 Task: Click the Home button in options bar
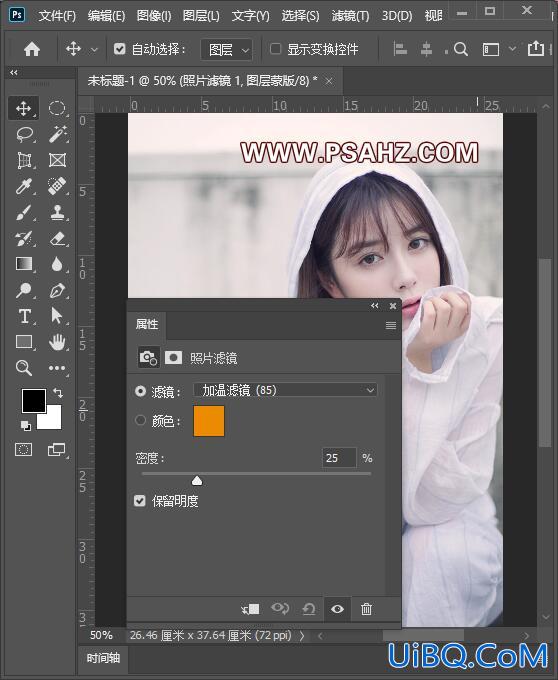click(x=32, y=49)
